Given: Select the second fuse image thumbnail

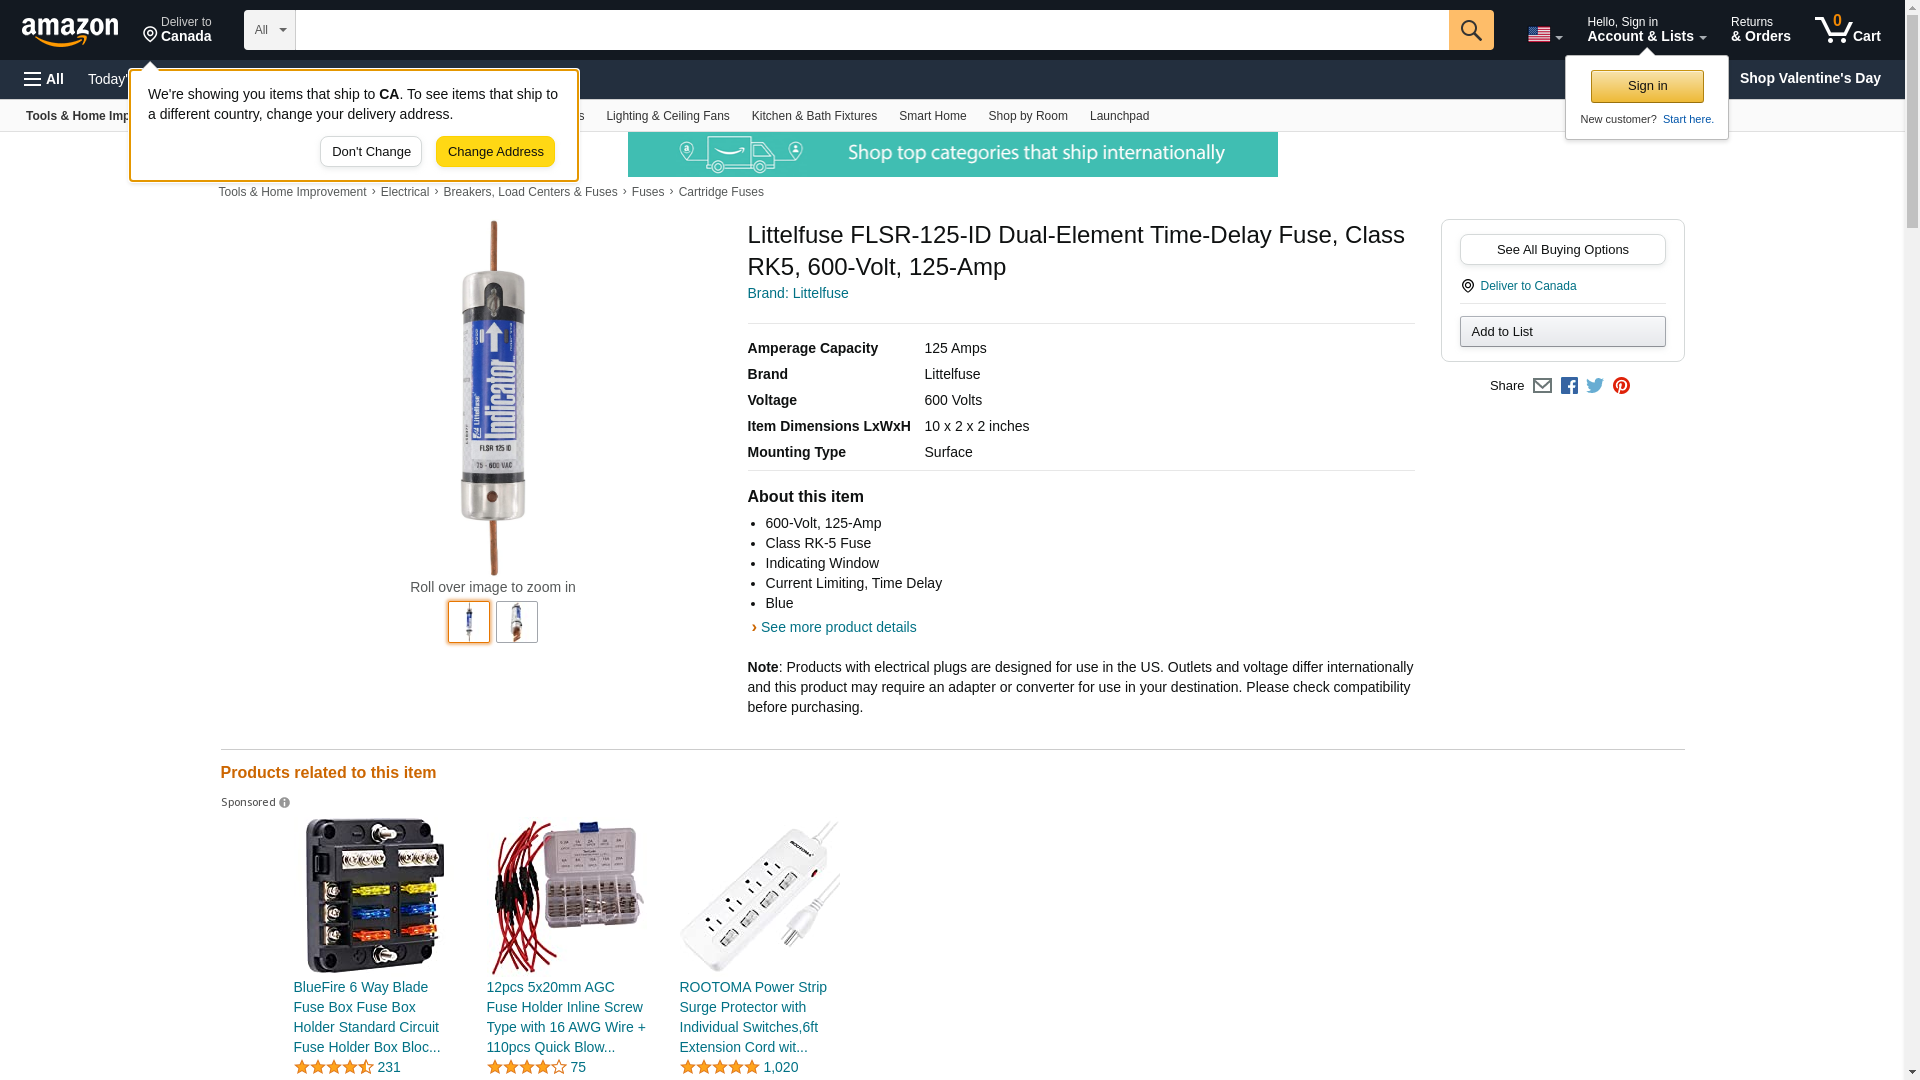Looking at the screenshot, I should tap(516, 622).
